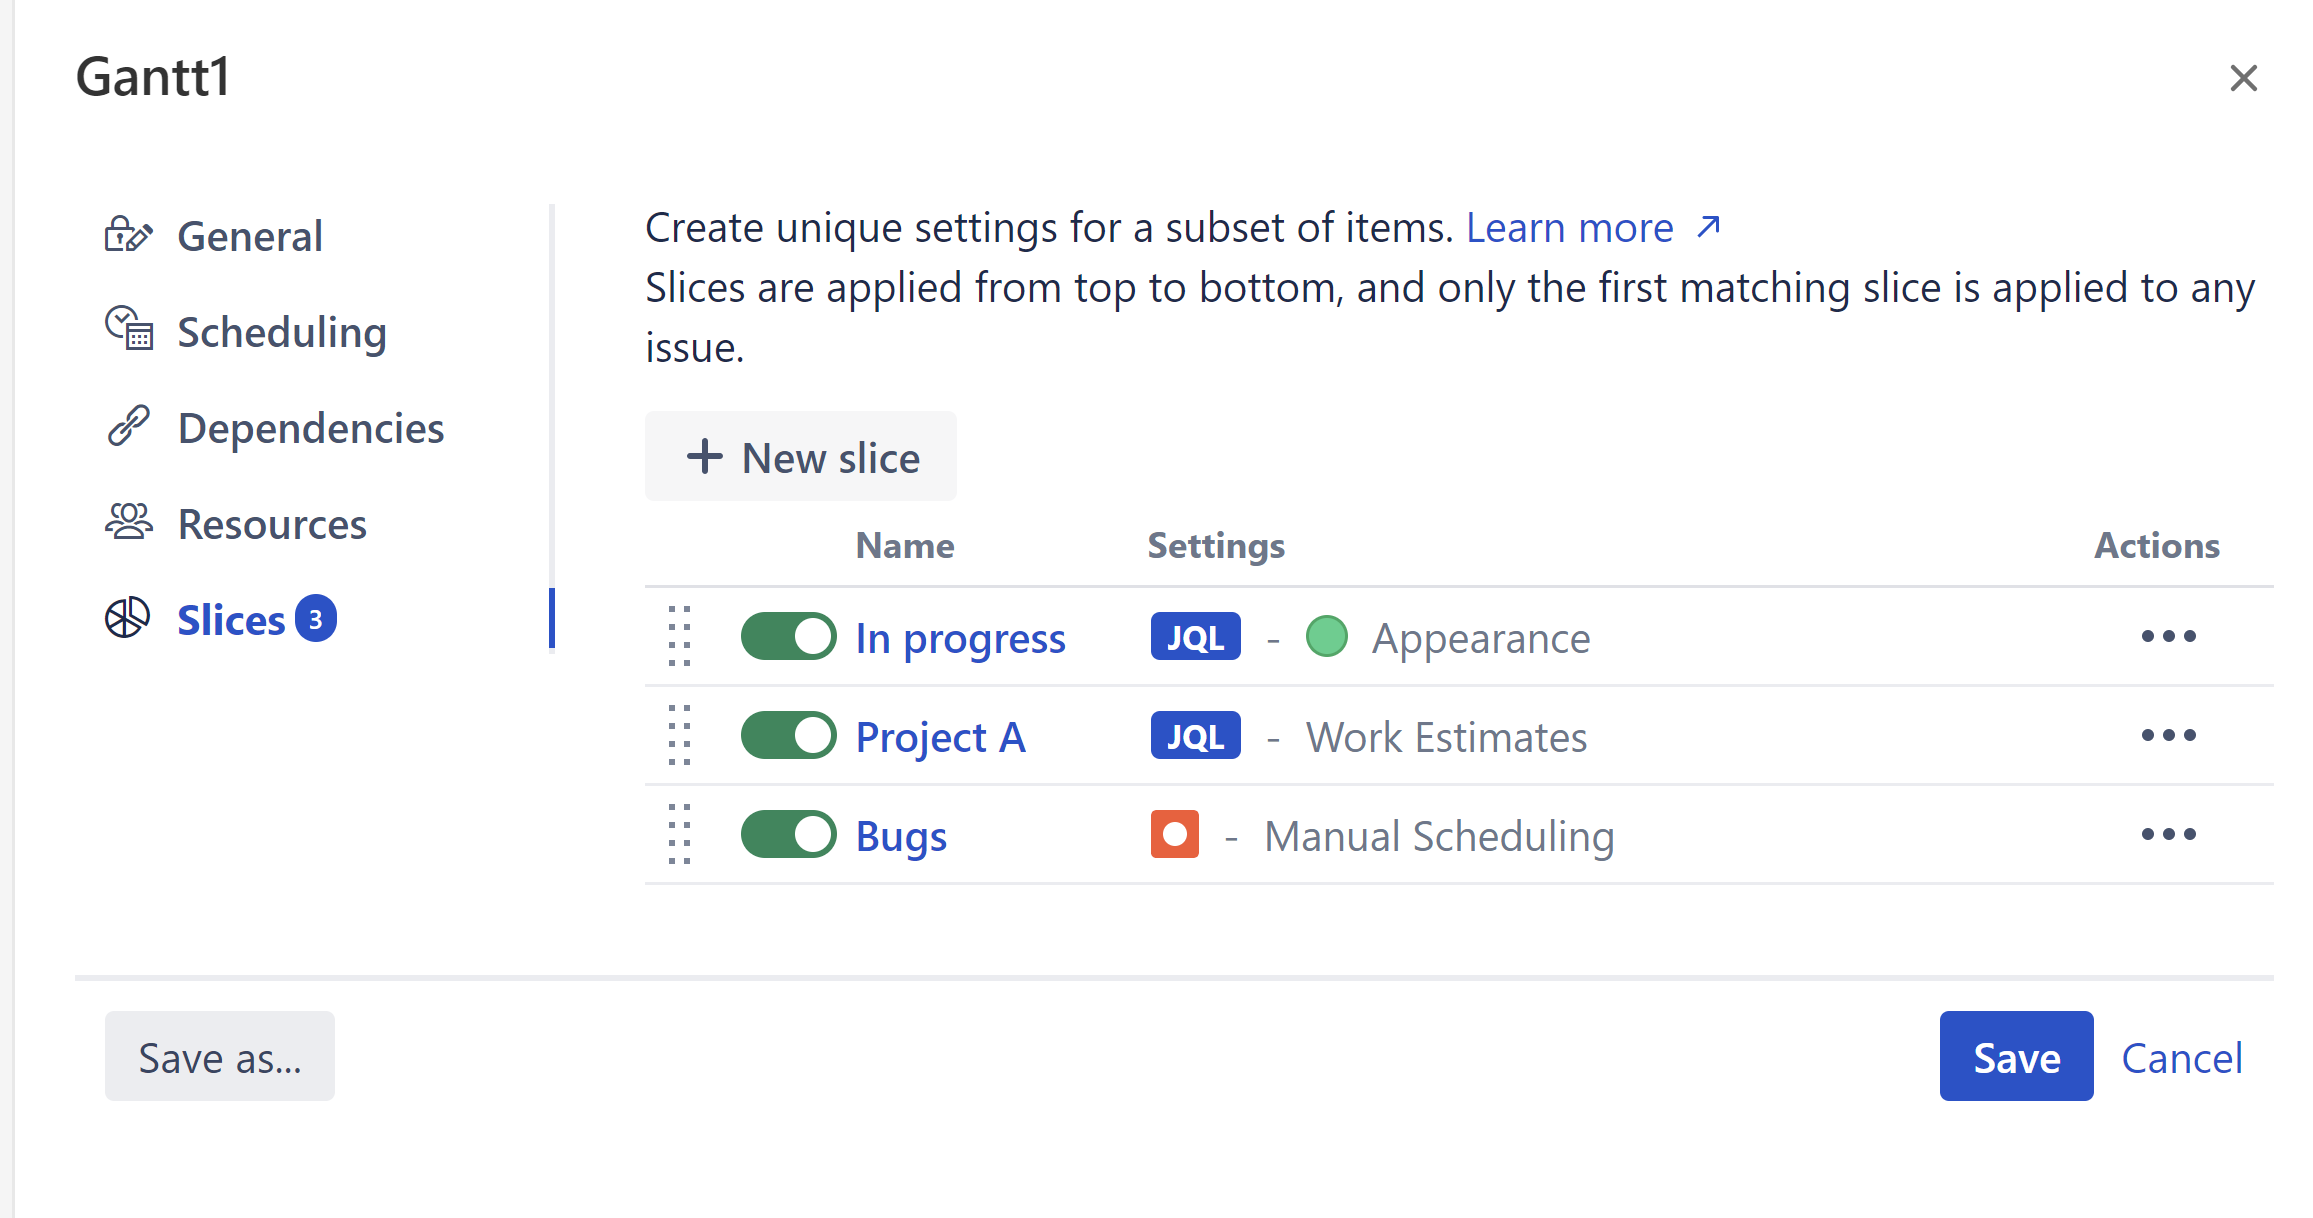Expand the Bugs slice actions menu
This screenshot has height=1218, width=2313.
(x=2168, y=834)
